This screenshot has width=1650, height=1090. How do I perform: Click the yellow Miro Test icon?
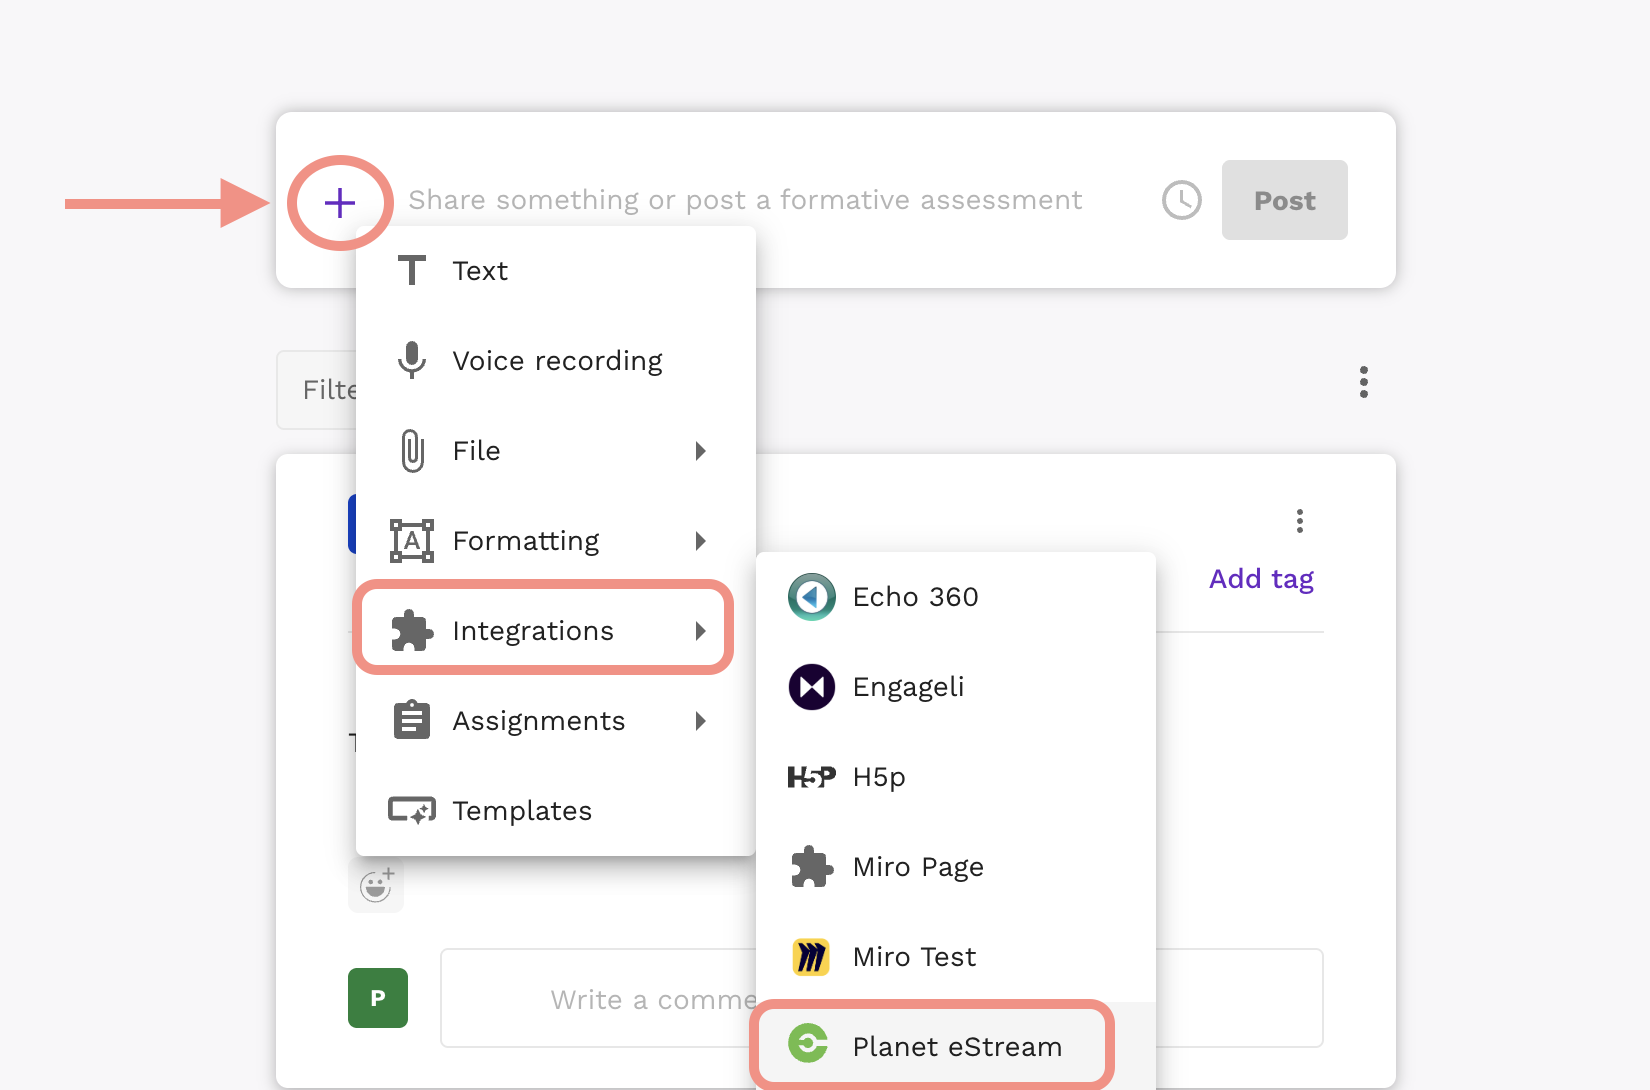tap(812, 957)
